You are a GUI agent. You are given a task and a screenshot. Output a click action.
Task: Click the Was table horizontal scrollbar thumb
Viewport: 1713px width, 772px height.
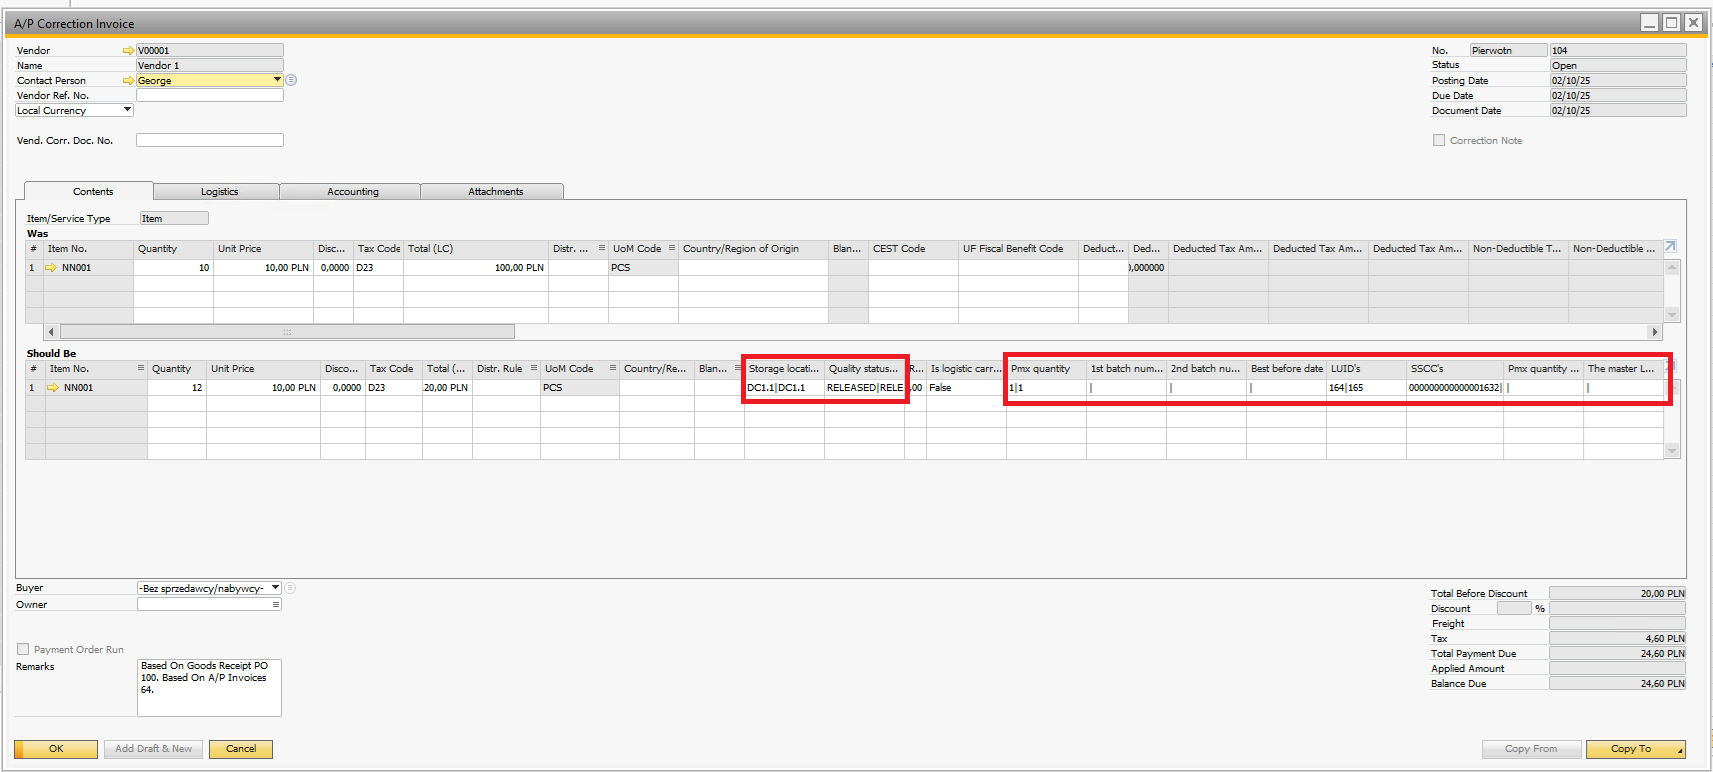click(287, 331)
